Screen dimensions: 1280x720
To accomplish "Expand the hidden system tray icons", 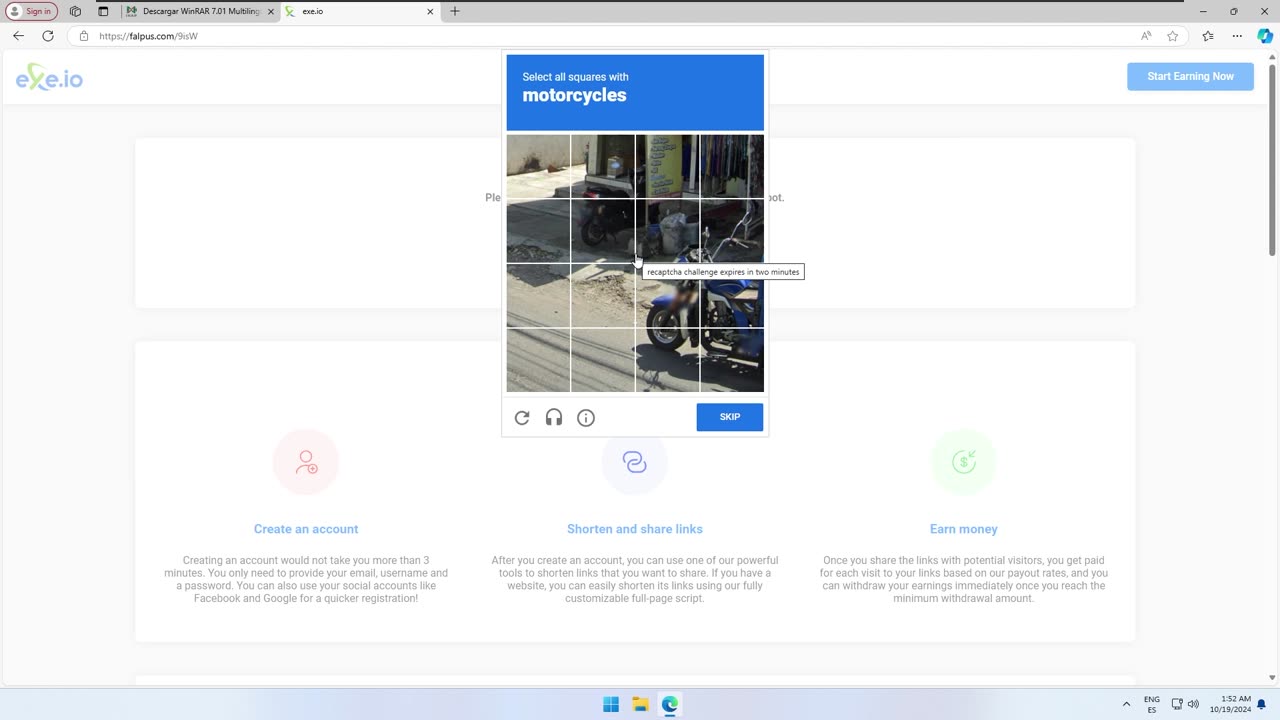I will coord(1126,704).
